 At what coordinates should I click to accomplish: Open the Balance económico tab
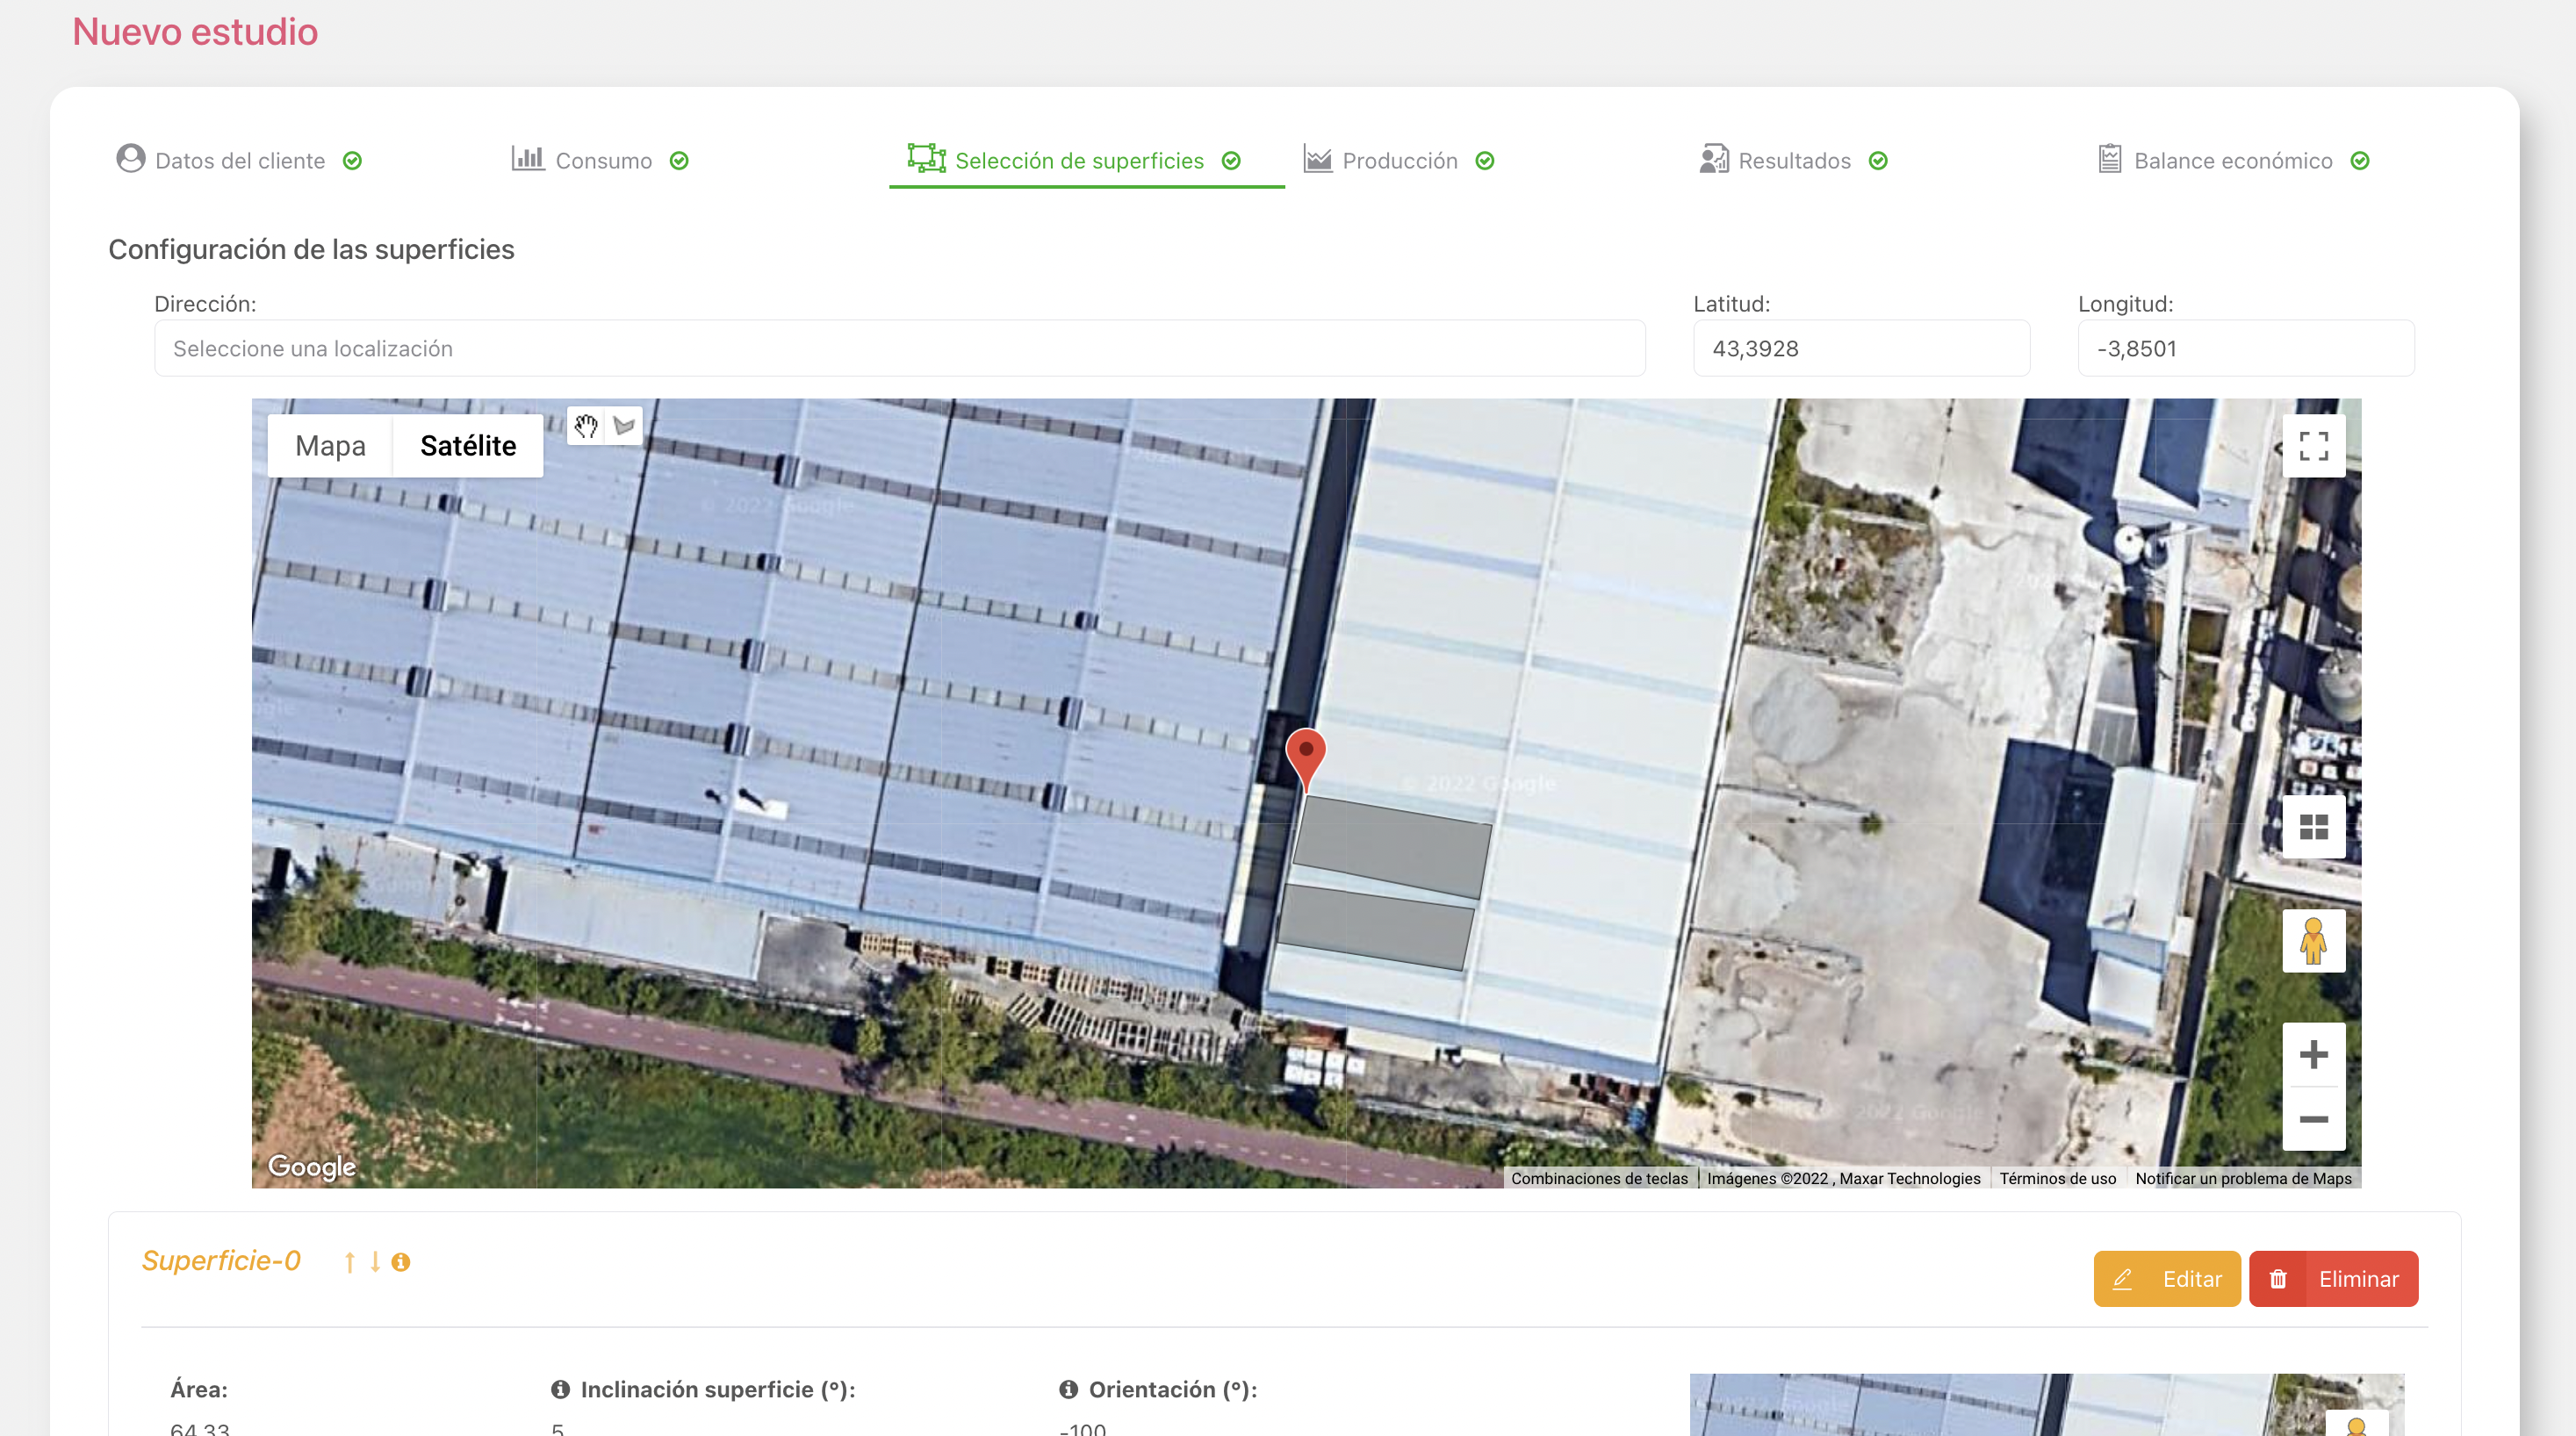tap(2232, 161)
